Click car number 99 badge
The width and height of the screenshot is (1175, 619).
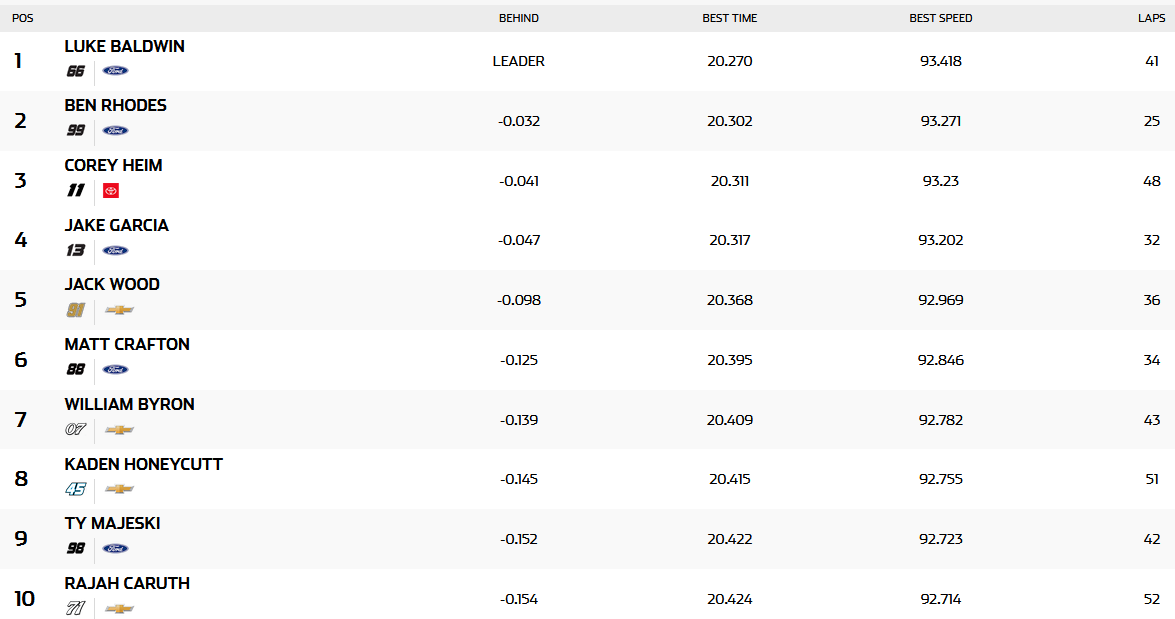(x=76, y=131)
